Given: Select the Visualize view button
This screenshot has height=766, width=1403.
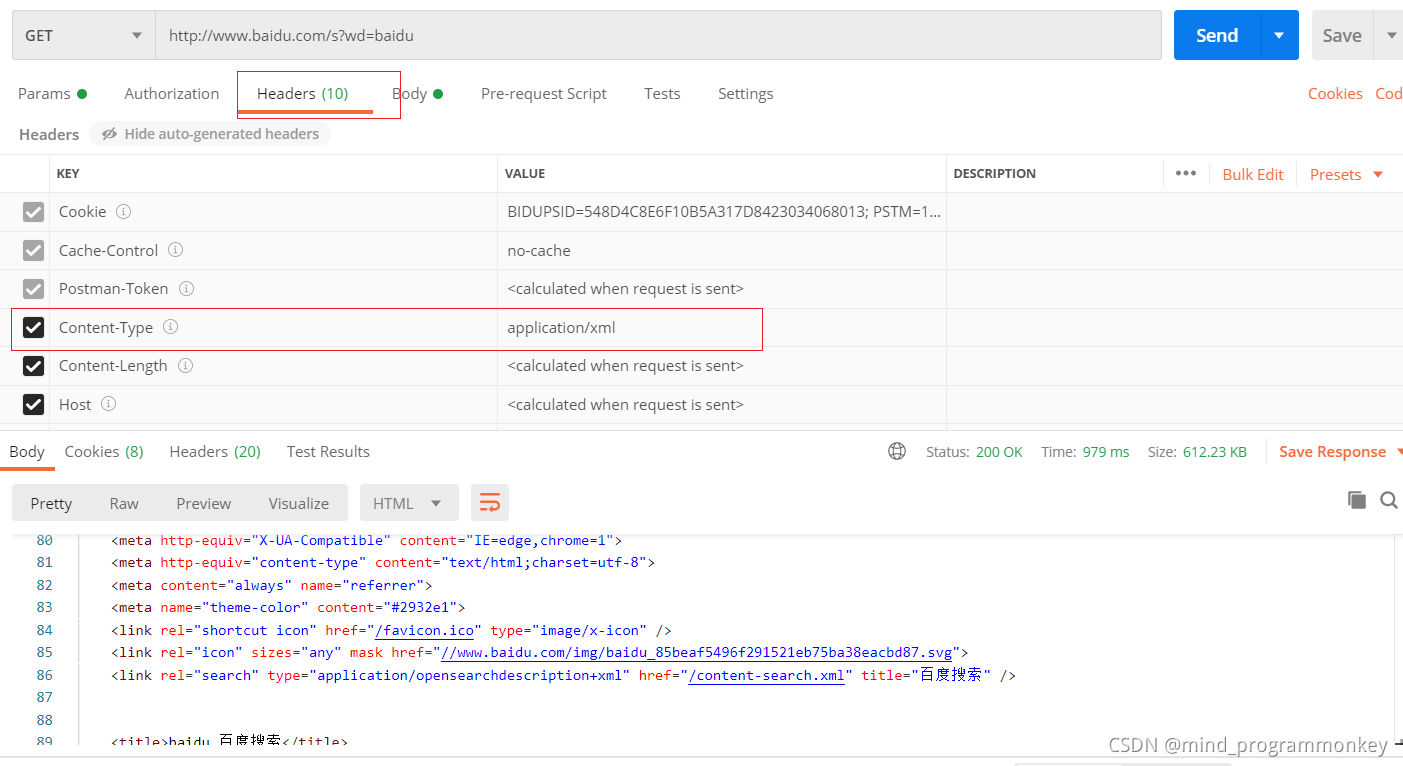Looking at the screenshot, I should click(298, 503).
